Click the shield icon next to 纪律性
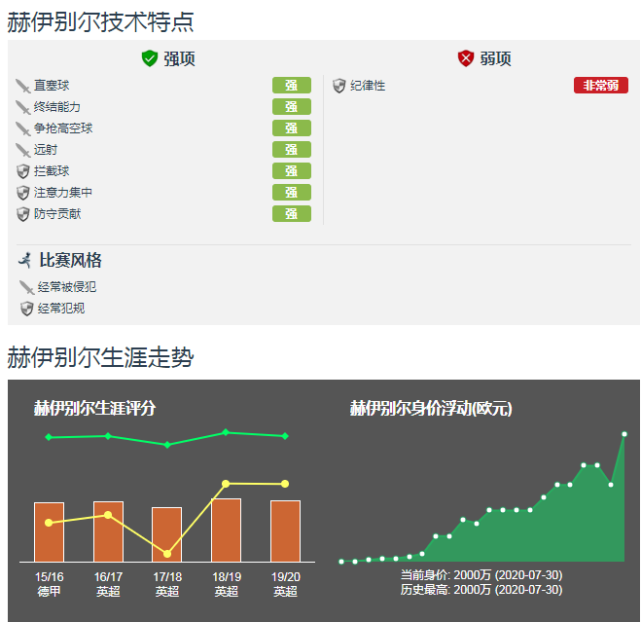The image size is (641, 622). tap(339, 86)
